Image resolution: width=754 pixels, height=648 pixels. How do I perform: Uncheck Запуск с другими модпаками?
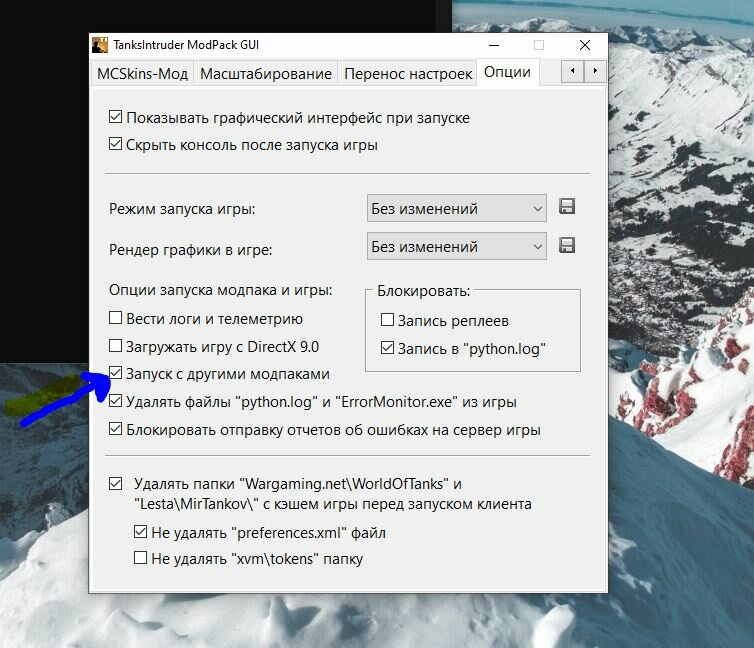(x=115, y=373)
